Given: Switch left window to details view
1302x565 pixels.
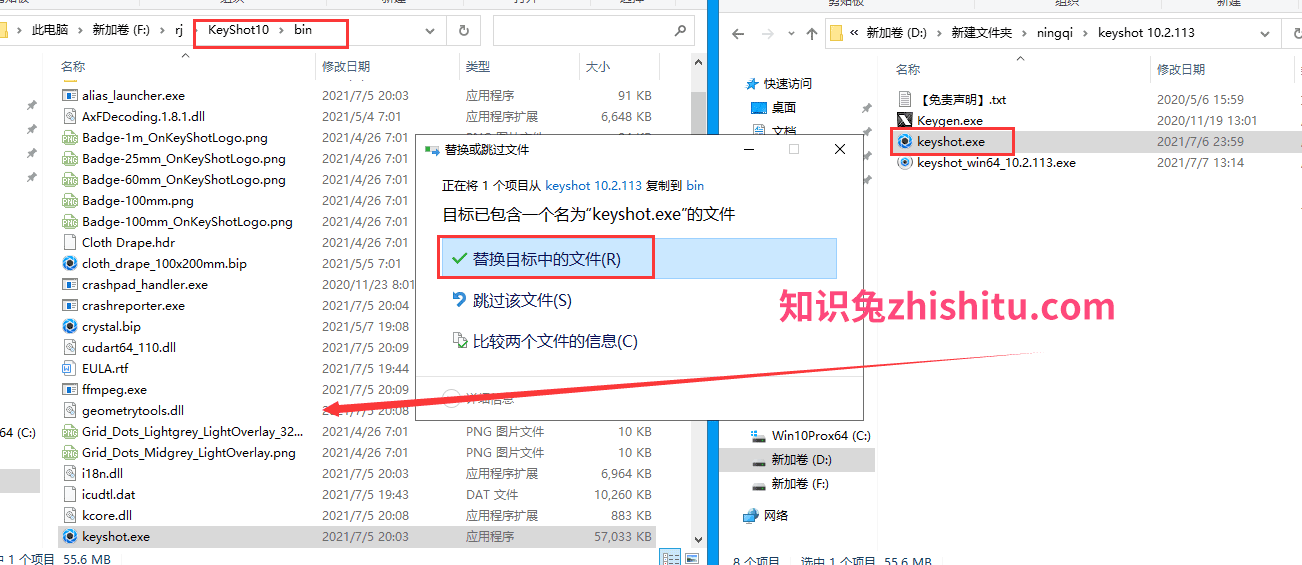Looking at the screenshot, I should tap(669, 558).
